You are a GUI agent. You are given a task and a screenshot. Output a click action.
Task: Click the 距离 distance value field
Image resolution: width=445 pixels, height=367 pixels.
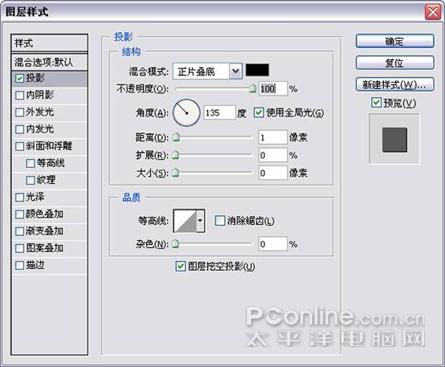pyautogui.click(x=273, y=137)
